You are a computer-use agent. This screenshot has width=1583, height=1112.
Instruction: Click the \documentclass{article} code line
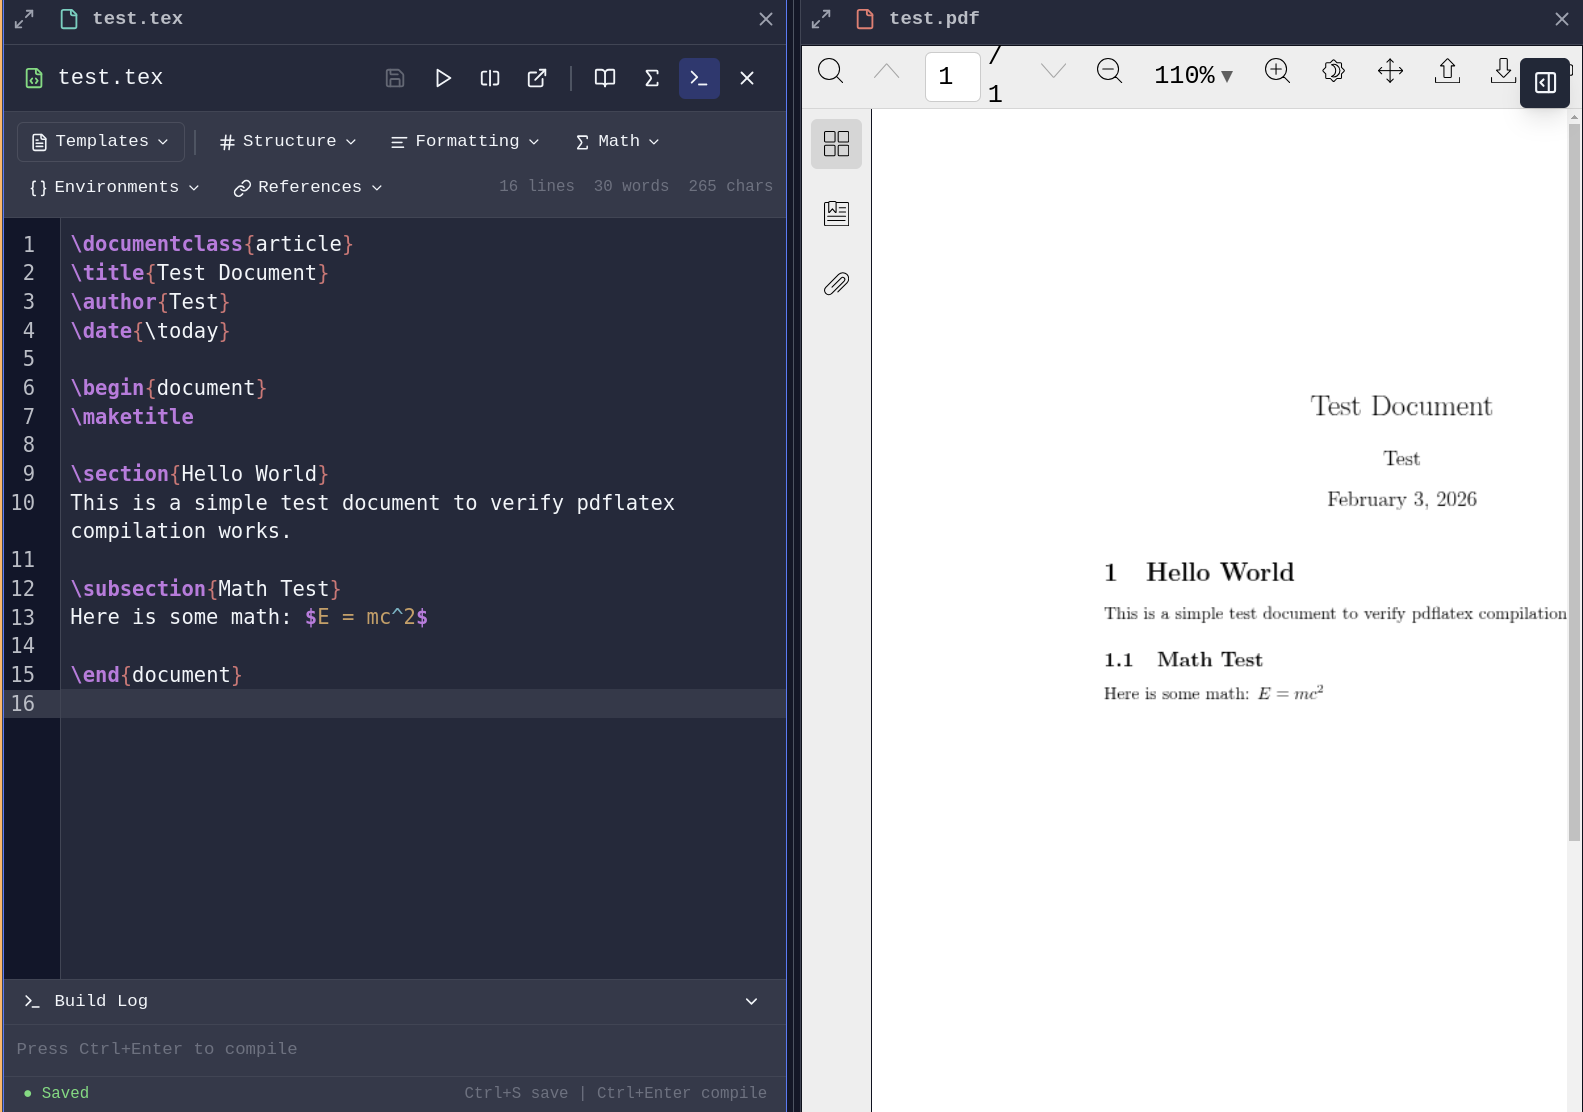tap(212, 244)
